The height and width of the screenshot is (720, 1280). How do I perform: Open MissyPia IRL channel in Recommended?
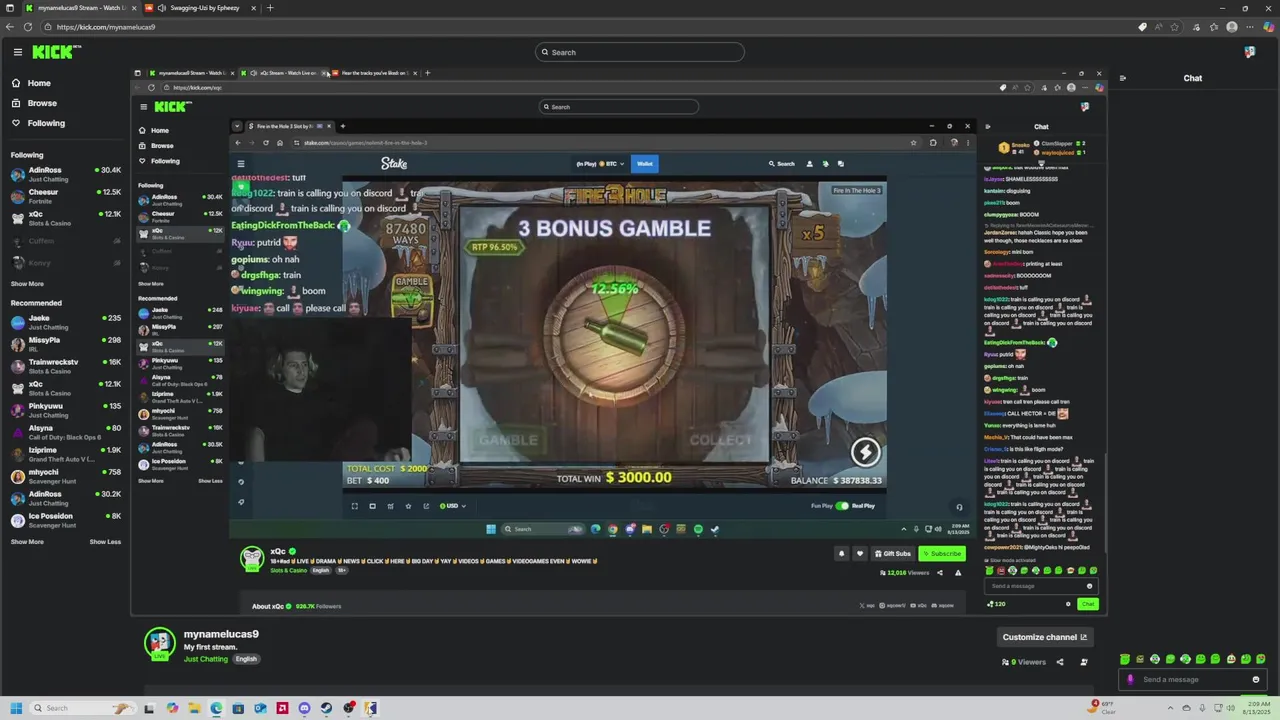65,344
